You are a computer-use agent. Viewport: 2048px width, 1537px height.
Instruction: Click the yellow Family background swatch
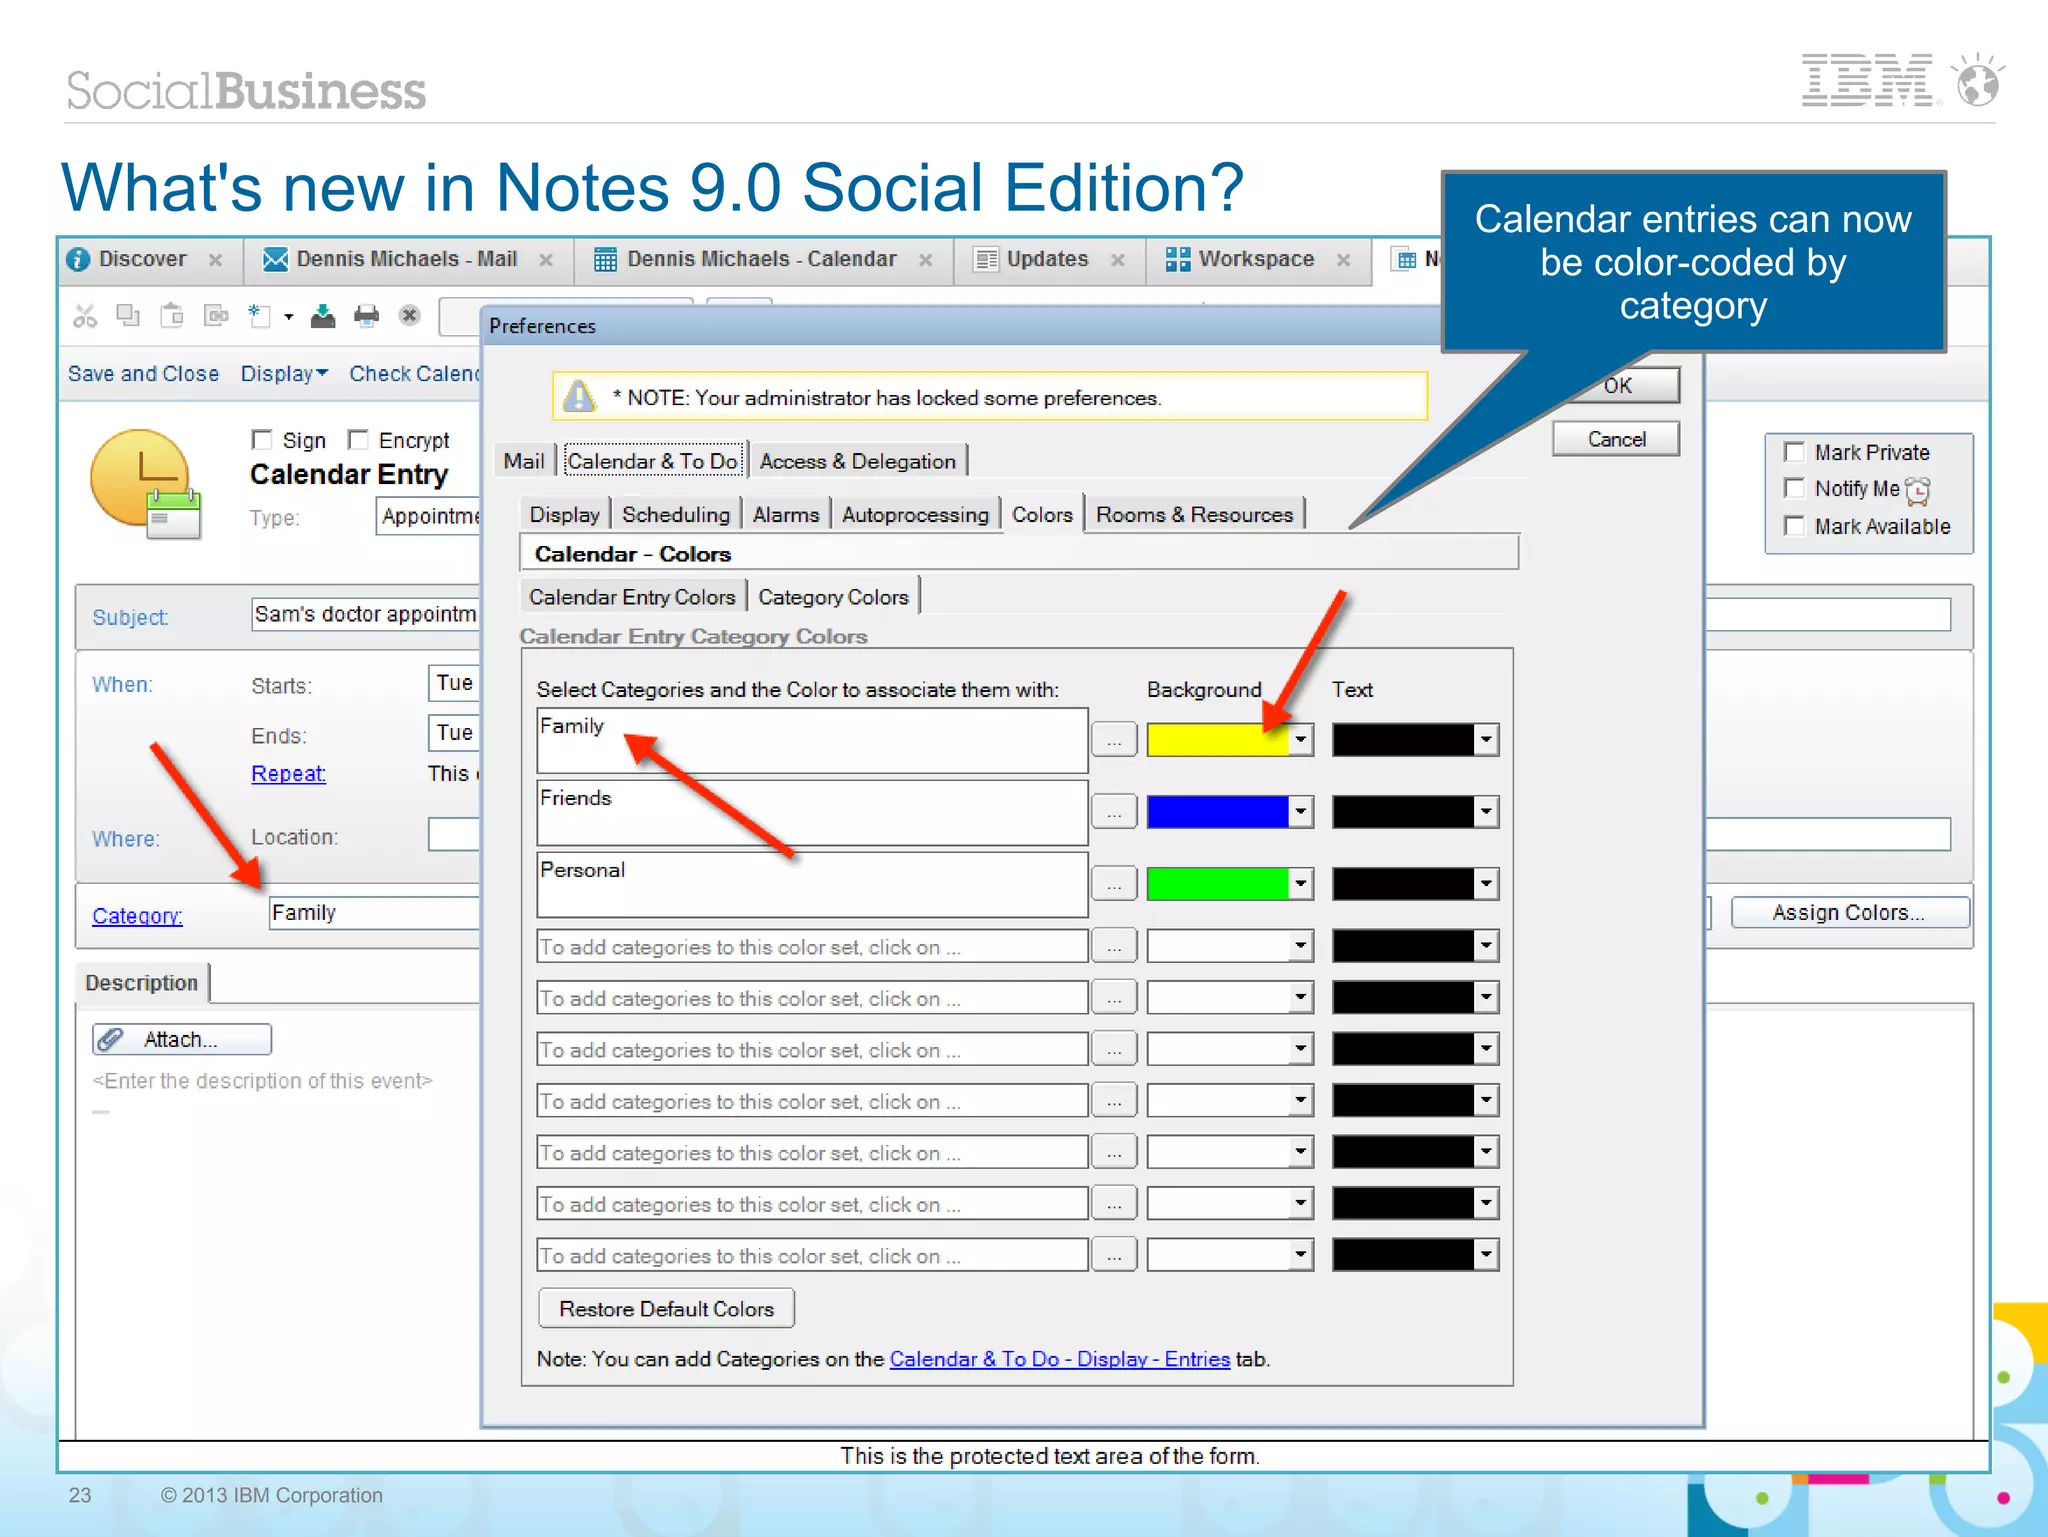click(x=1218, y=740)
